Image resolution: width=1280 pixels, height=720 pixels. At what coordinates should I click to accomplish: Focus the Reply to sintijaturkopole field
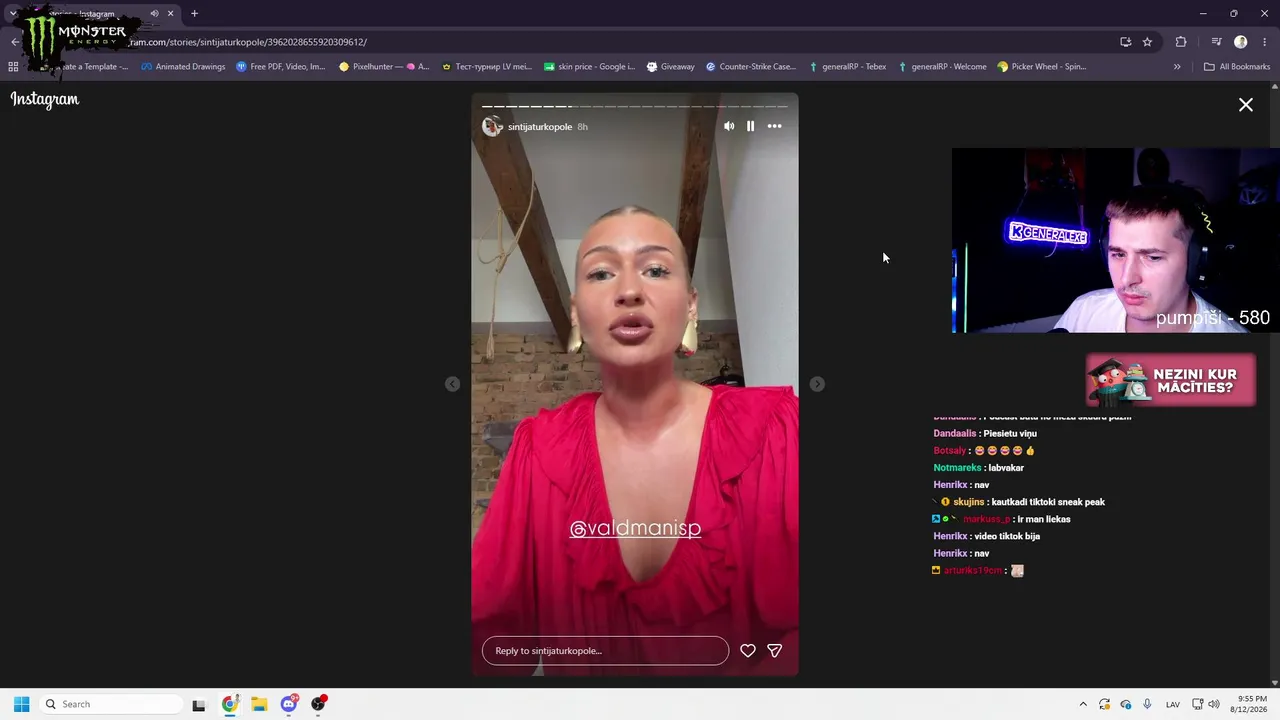pos(605,650)
